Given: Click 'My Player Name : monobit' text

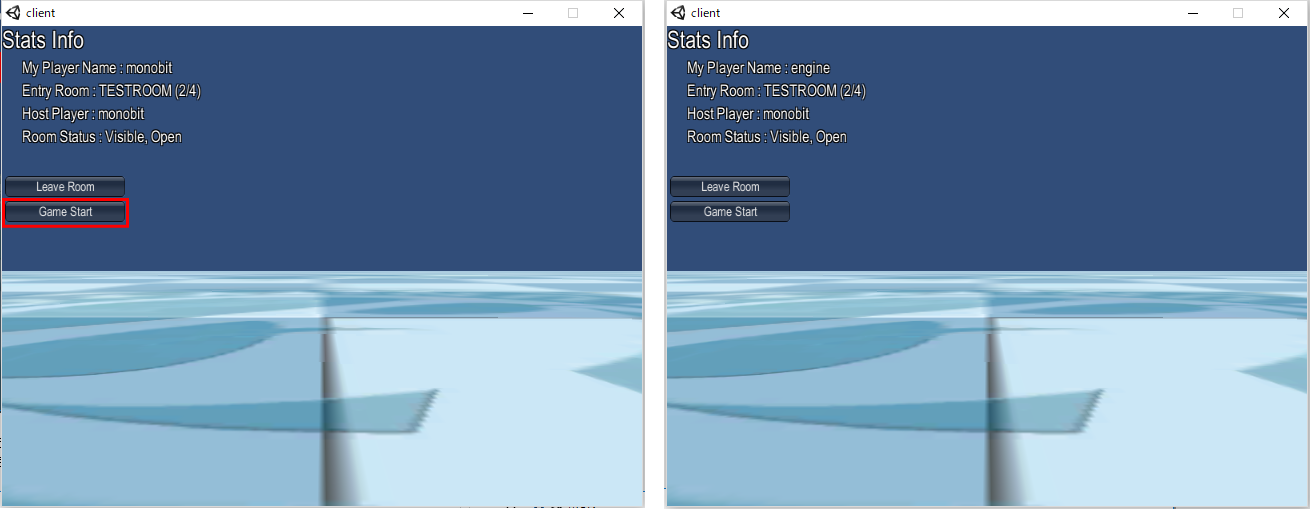Looking at the screenshot, I should click(x=97, y=68).
